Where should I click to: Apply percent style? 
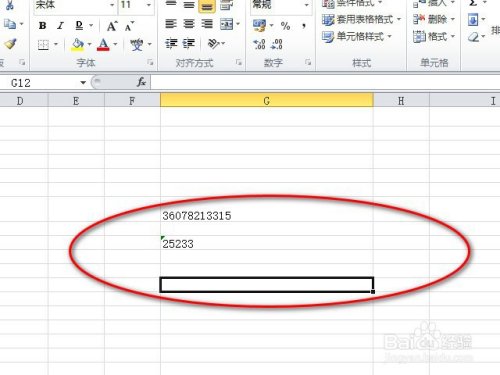coord(285,26)
